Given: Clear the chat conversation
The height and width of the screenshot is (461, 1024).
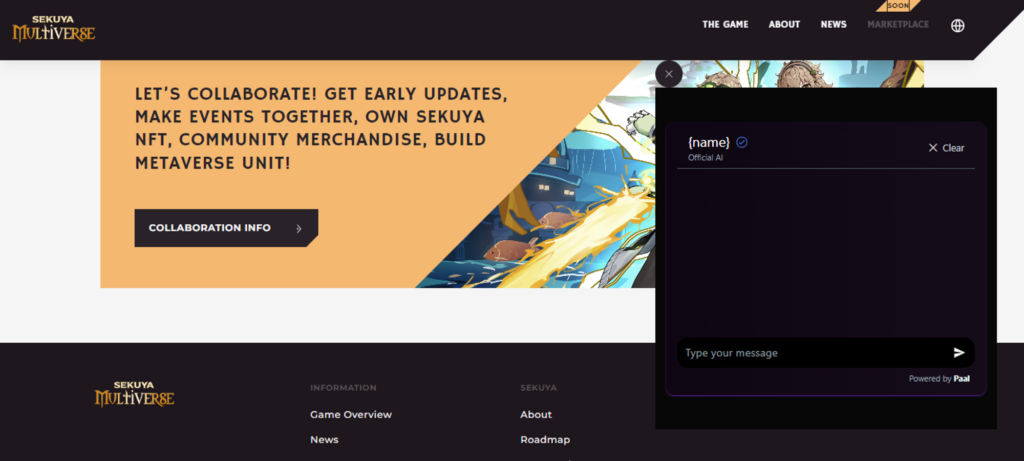Looking at the screenshot, I should coord(946,148).
